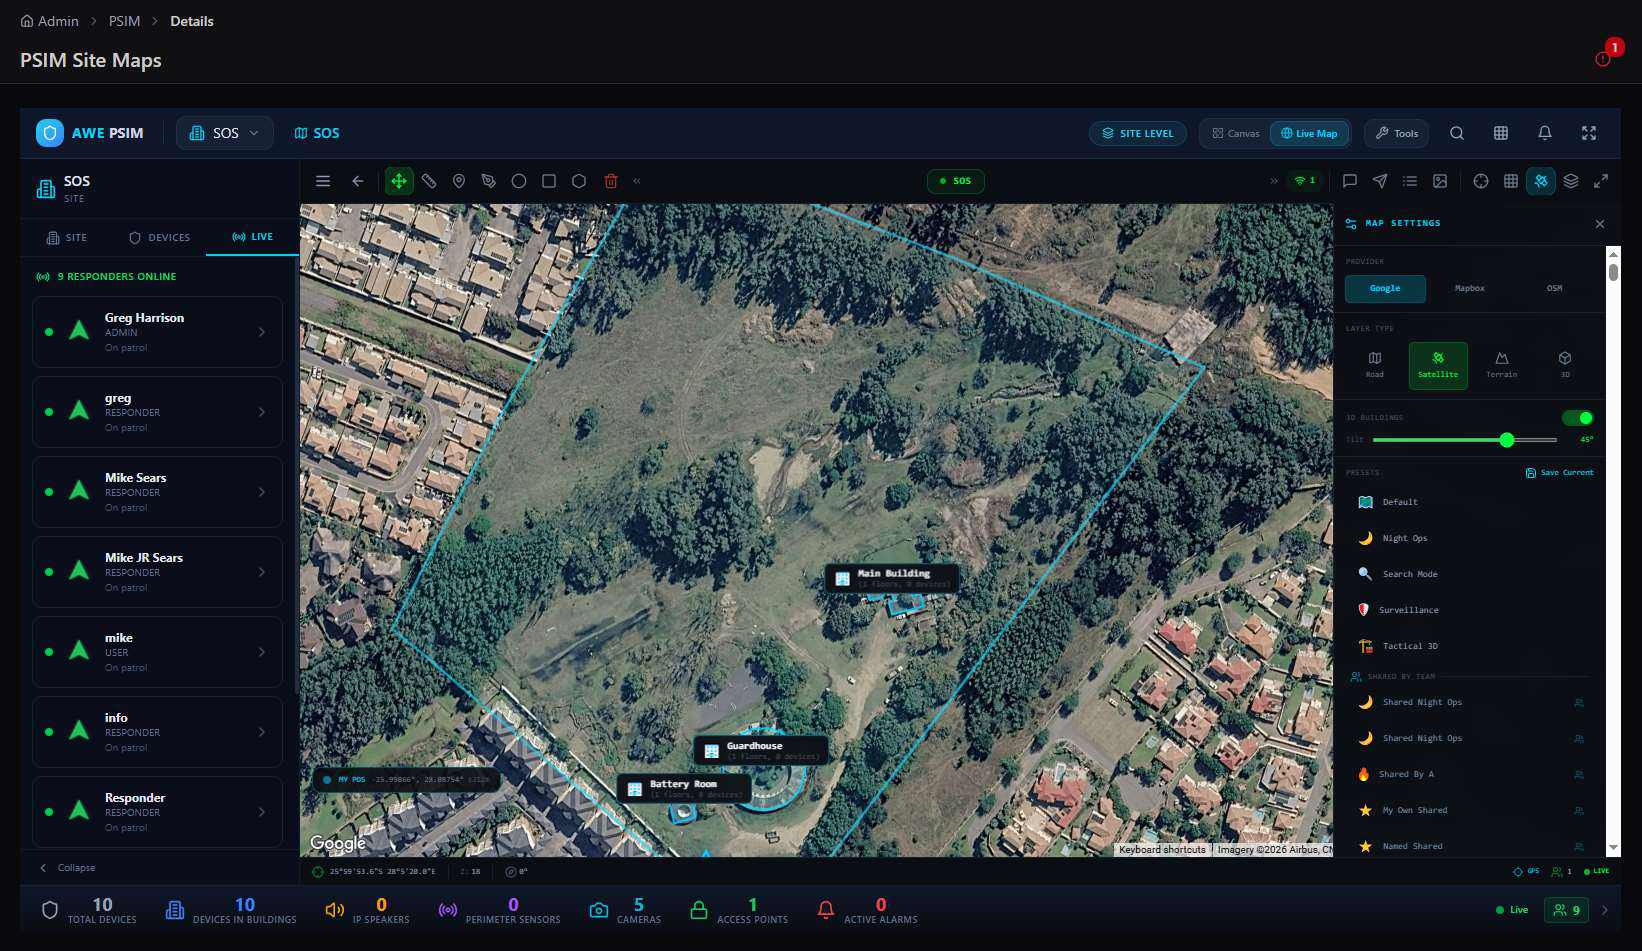Open the LIVE tab
This screenshot has width=1642, height=951.
(252, 237)
